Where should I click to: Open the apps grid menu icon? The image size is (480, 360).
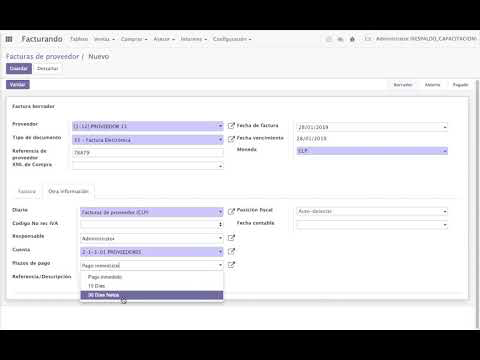tap(9, 39)
